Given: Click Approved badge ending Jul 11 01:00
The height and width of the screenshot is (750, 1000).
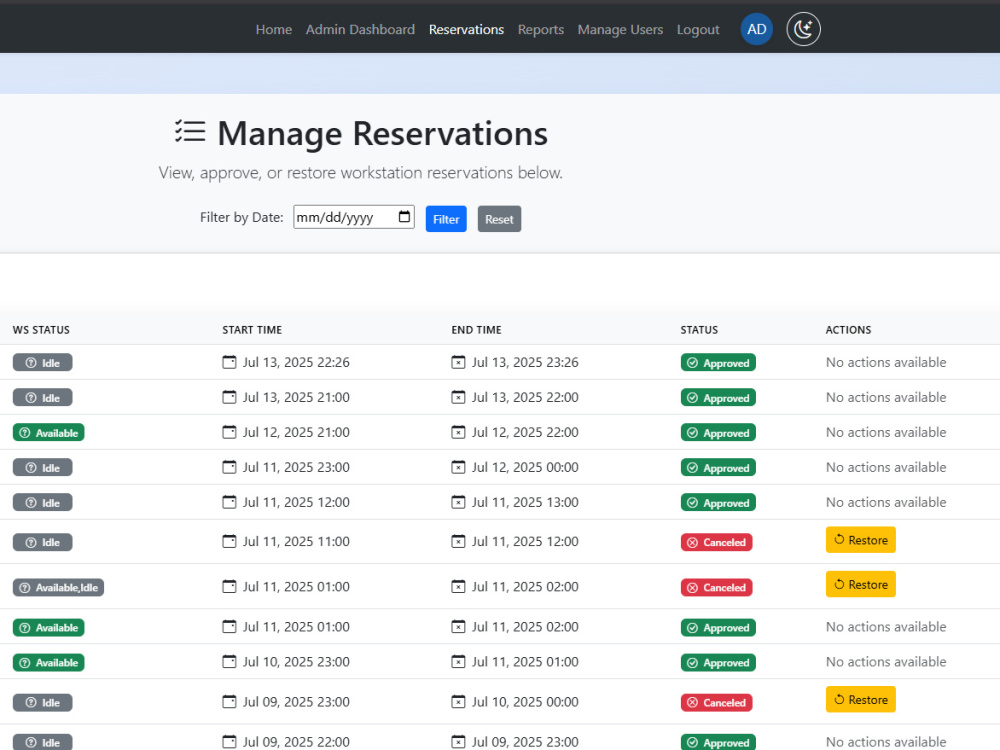Looking at the screenshot, I should click(718, 663).
